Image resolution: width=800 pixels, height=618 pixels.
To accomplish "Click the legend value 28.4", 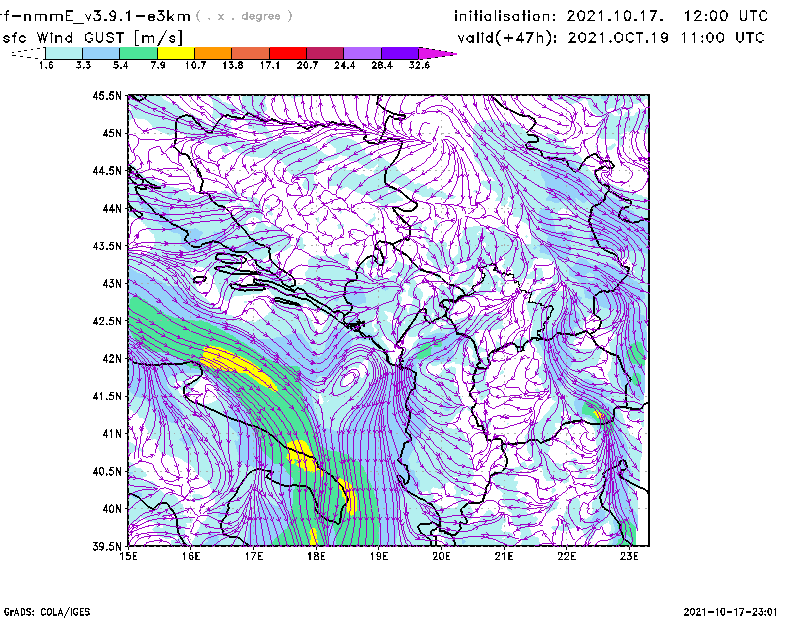I will [382, 65].
